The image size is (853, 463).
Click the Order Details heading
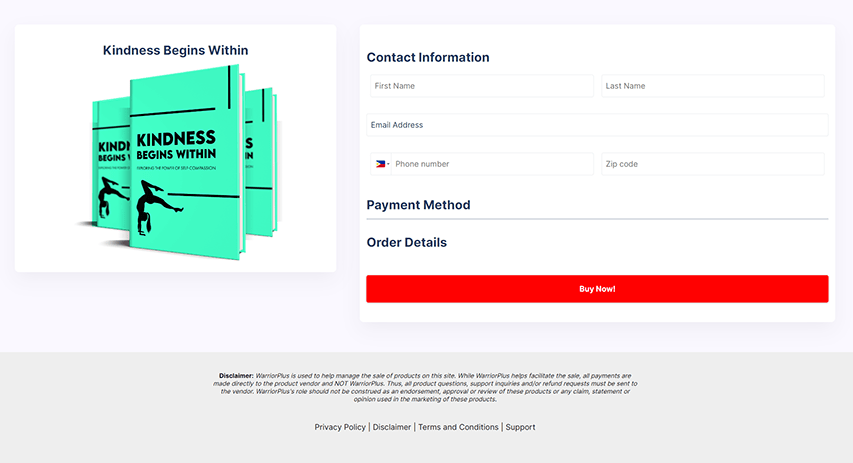click(406, 243)
